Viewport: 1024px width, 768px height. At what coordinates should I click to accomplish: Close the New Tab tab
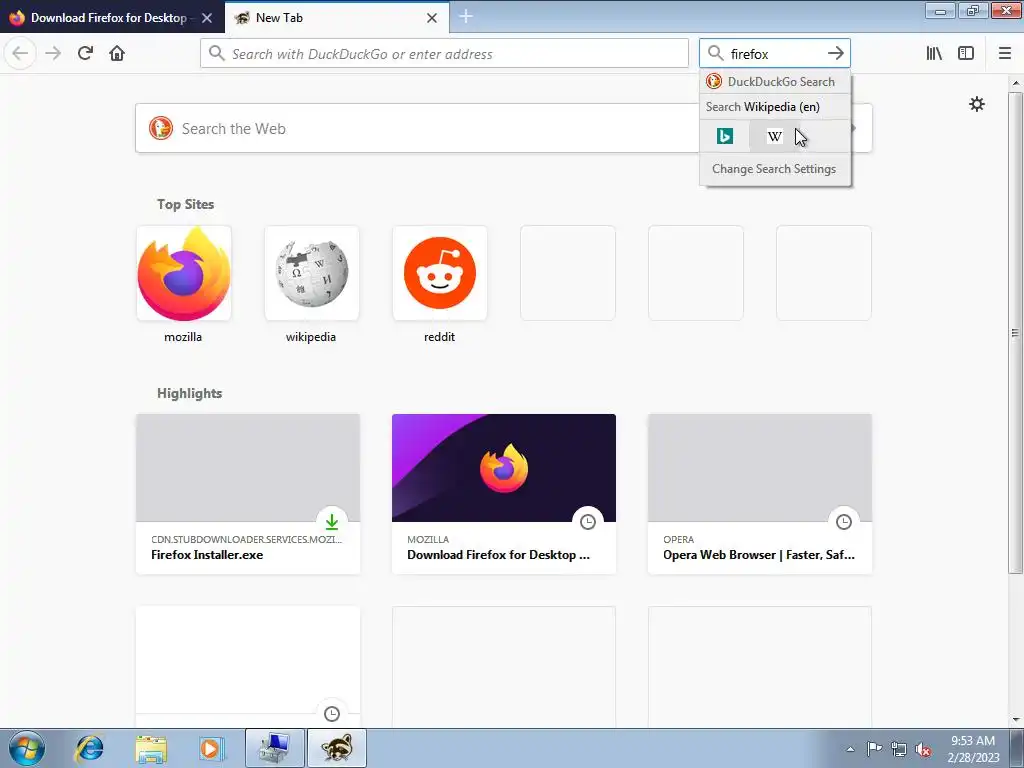click(432, 18)
